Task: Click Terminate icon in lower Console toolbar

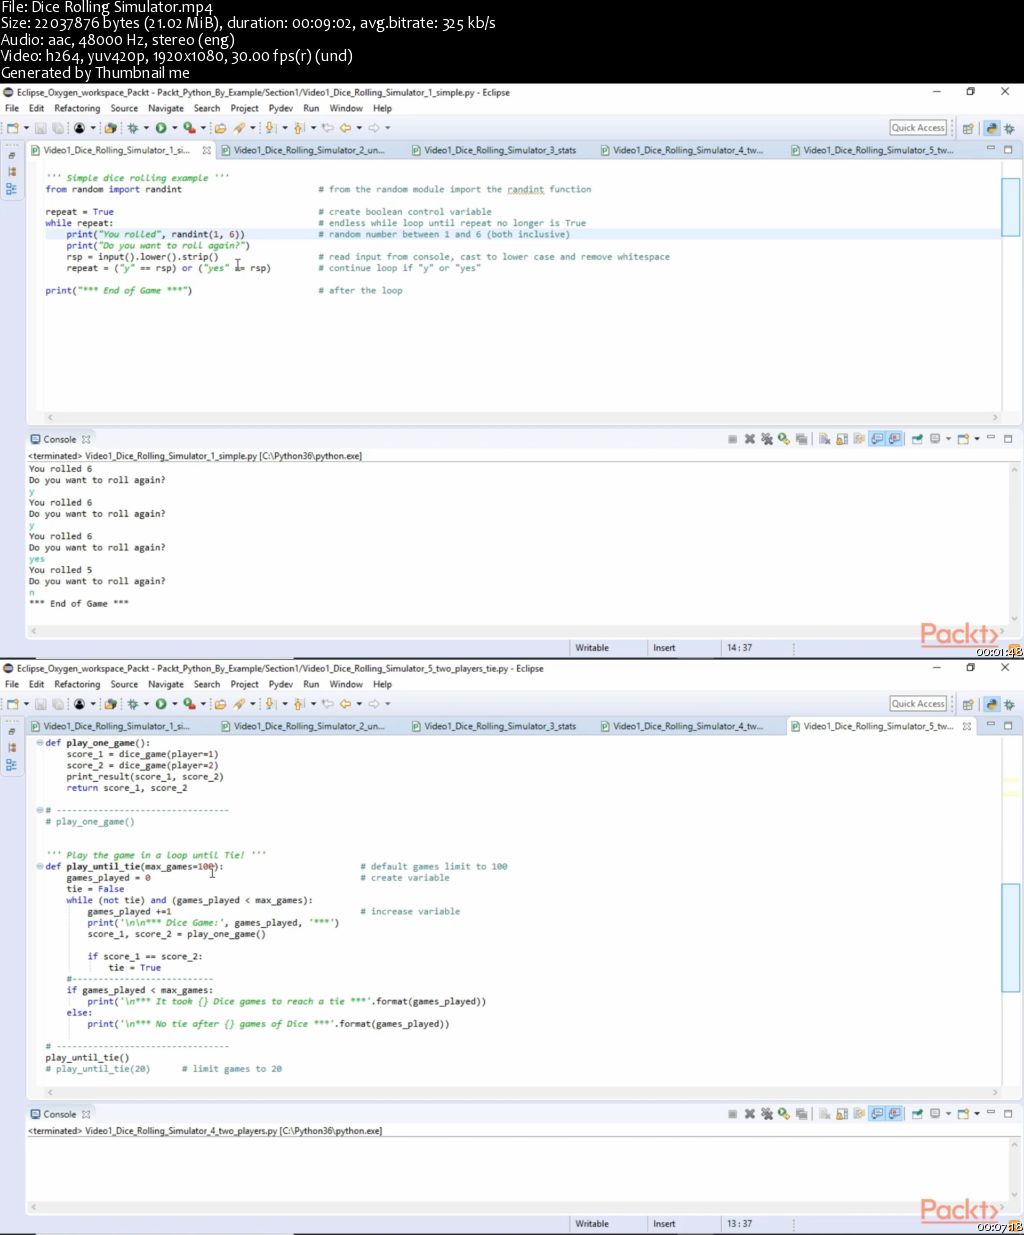Action: 732,1114
